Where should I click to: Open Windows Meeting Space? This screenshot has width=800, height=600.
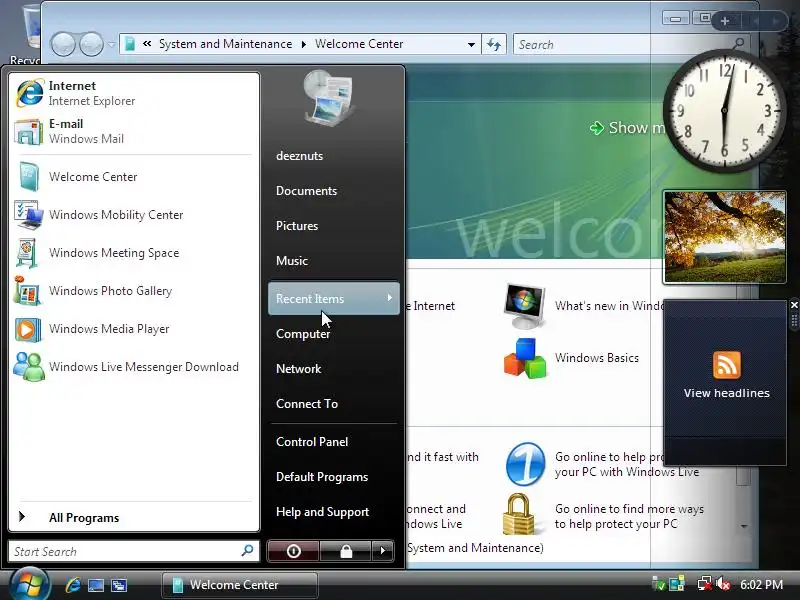pyautogui.click(x=134, y=253)
